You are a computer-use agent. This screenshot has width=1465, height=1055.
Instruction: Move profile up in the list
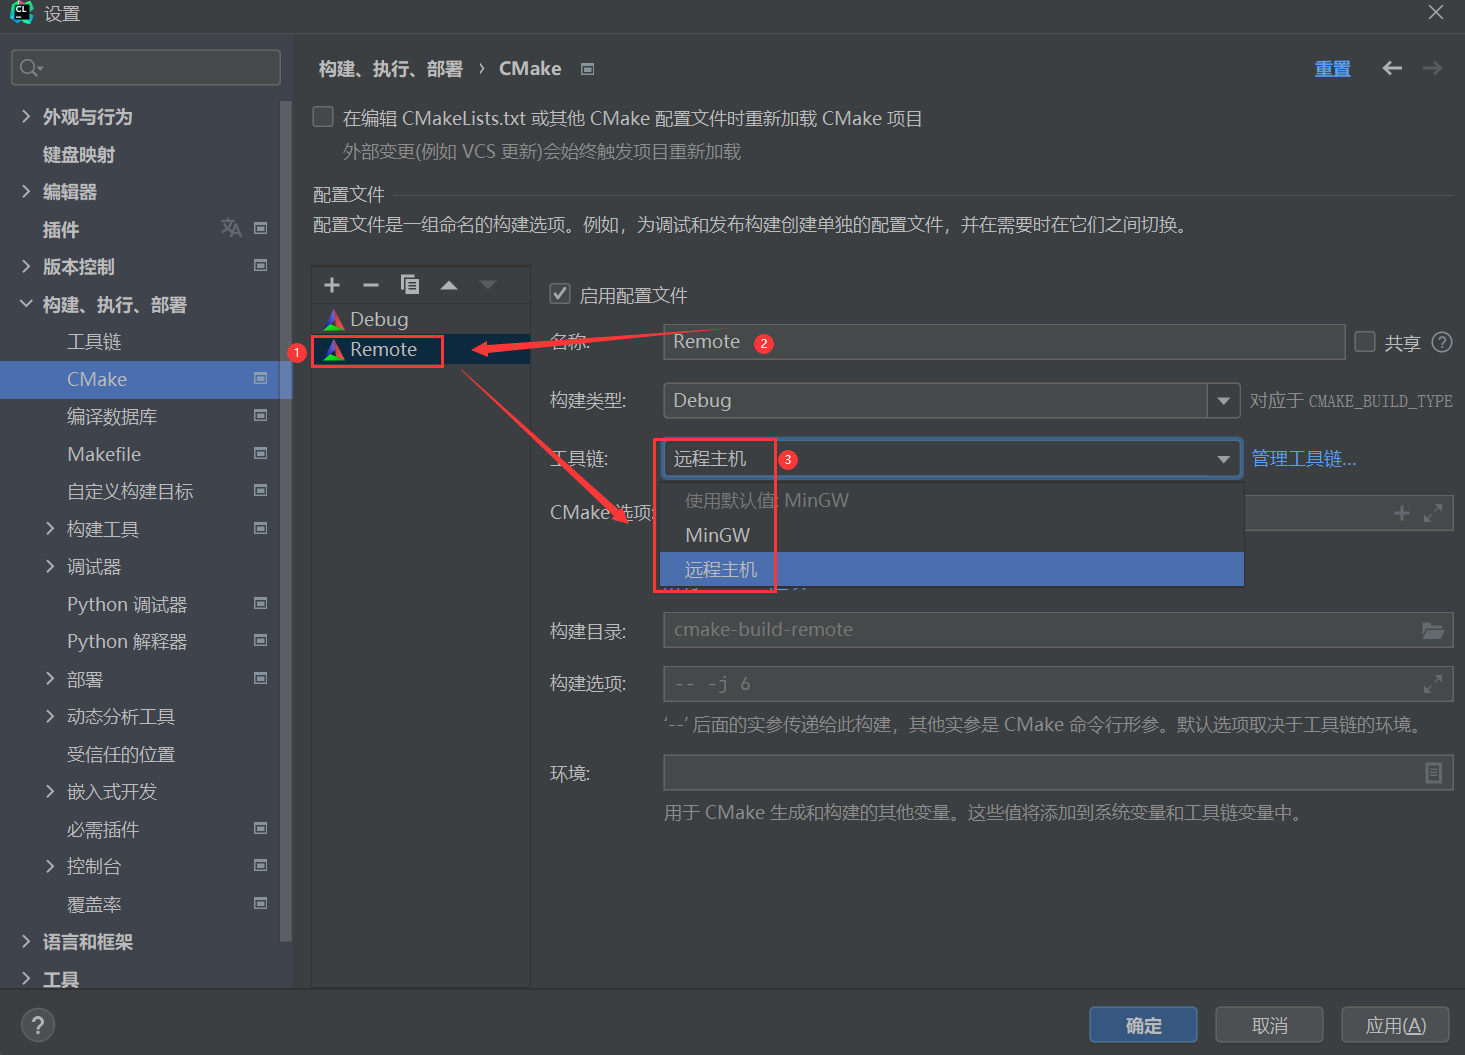(449, 285)
